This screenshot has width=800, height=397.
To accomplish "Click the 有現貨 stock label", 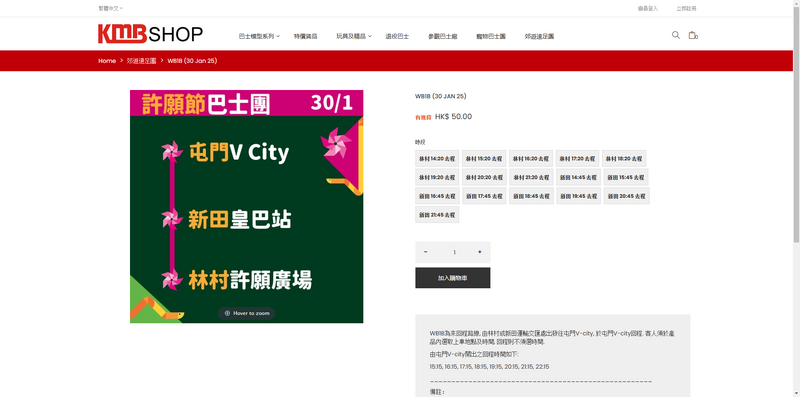I will click(423, 117).
